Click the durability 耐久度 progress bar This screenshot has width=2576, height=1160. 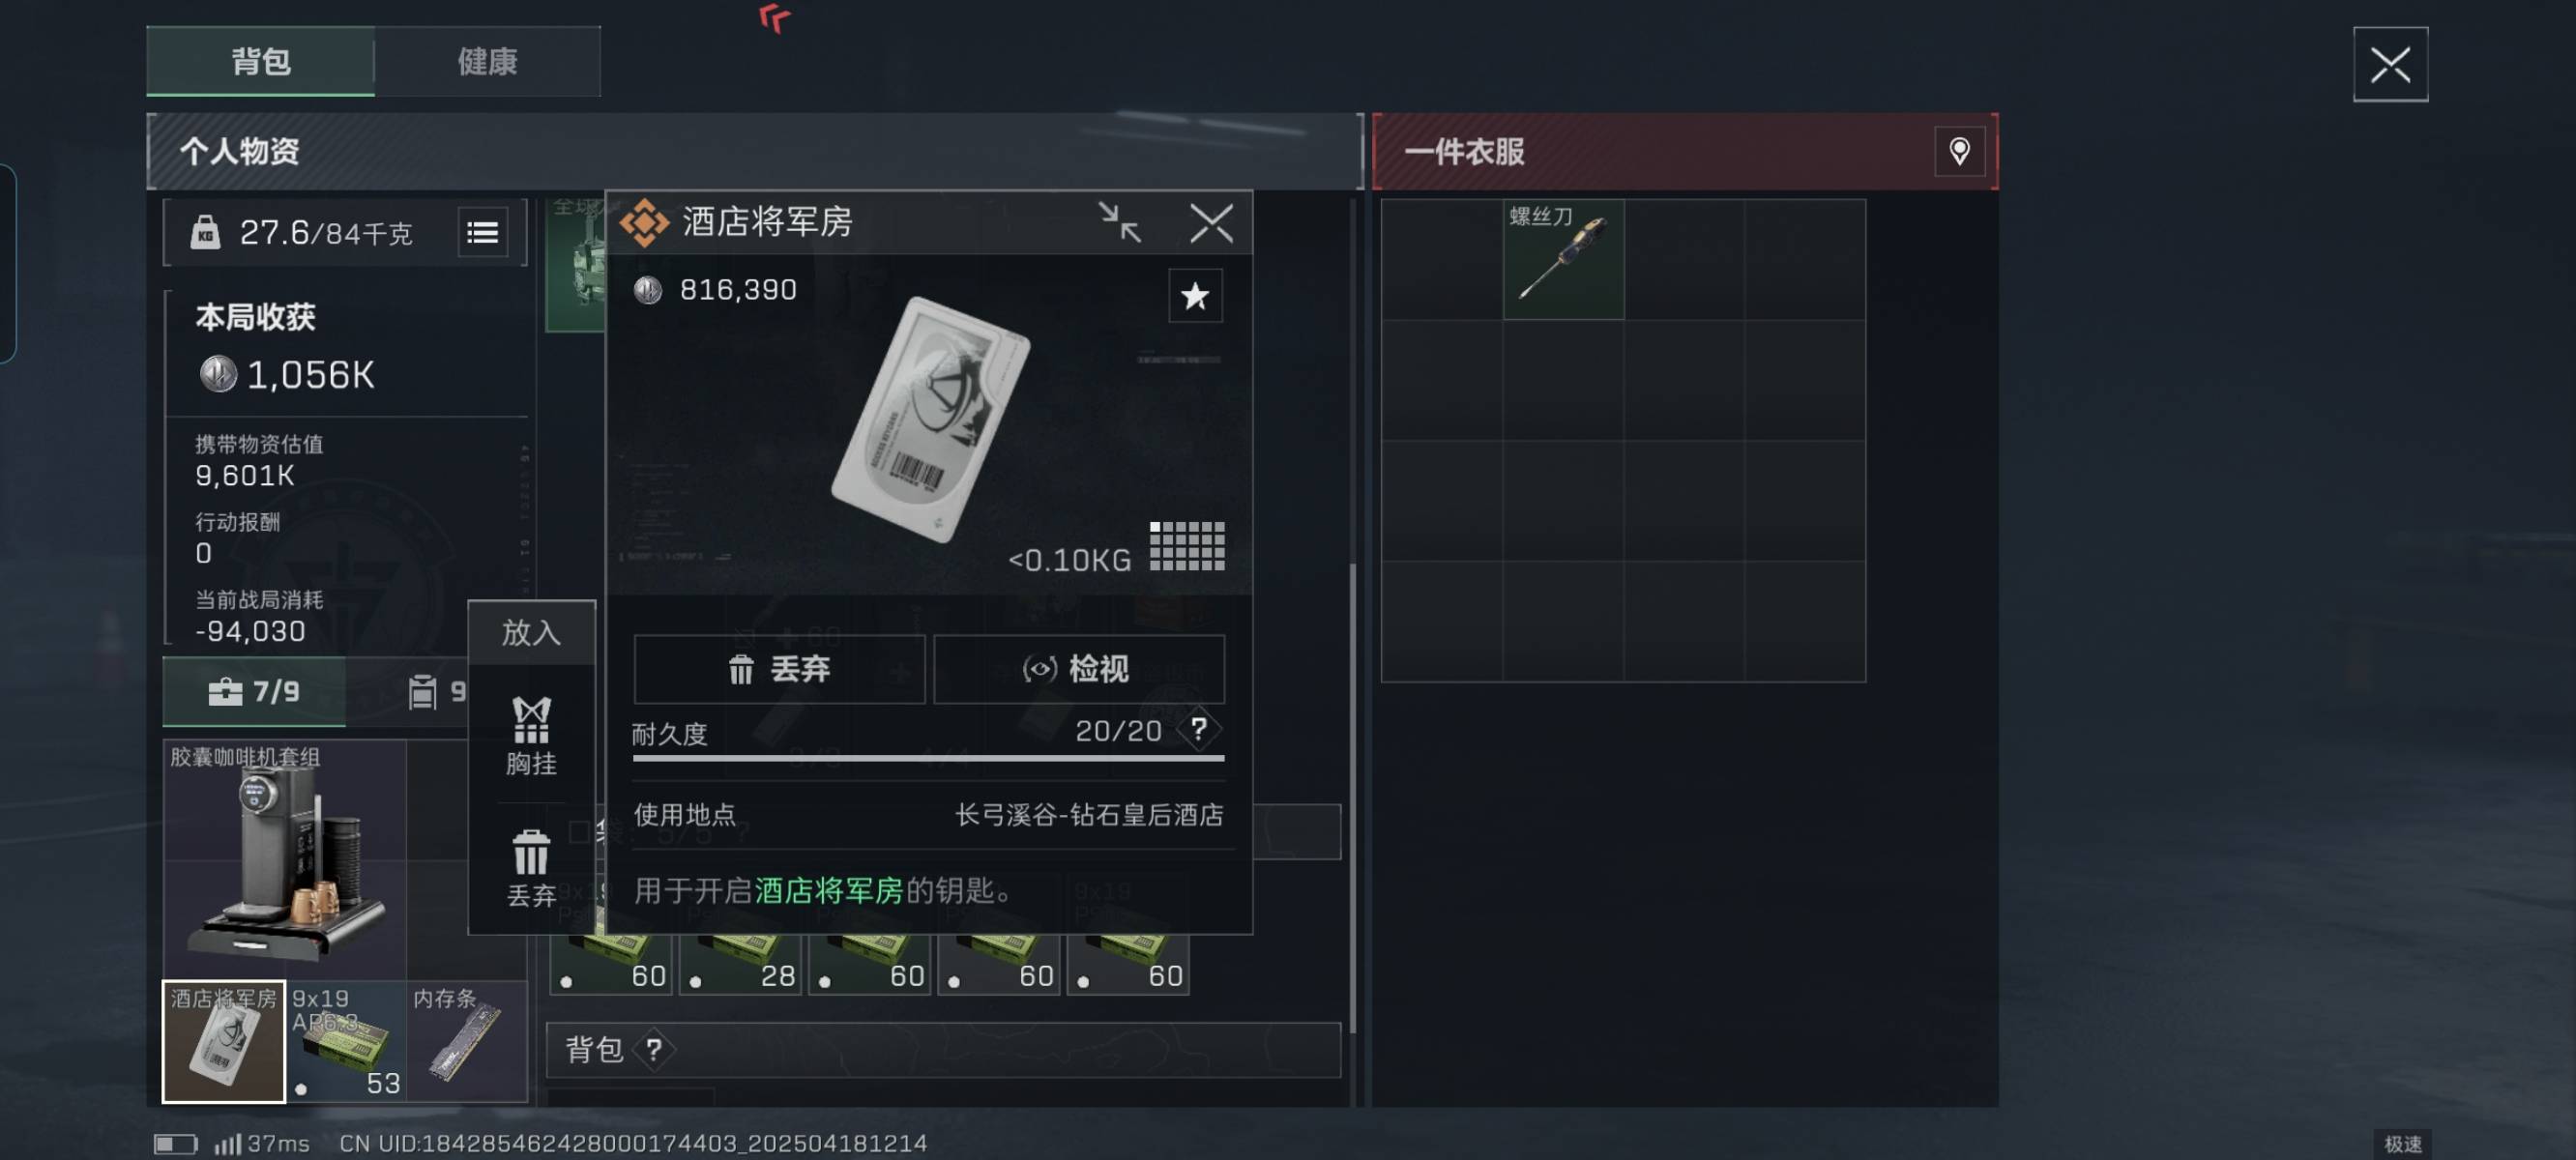coord(928,758)
